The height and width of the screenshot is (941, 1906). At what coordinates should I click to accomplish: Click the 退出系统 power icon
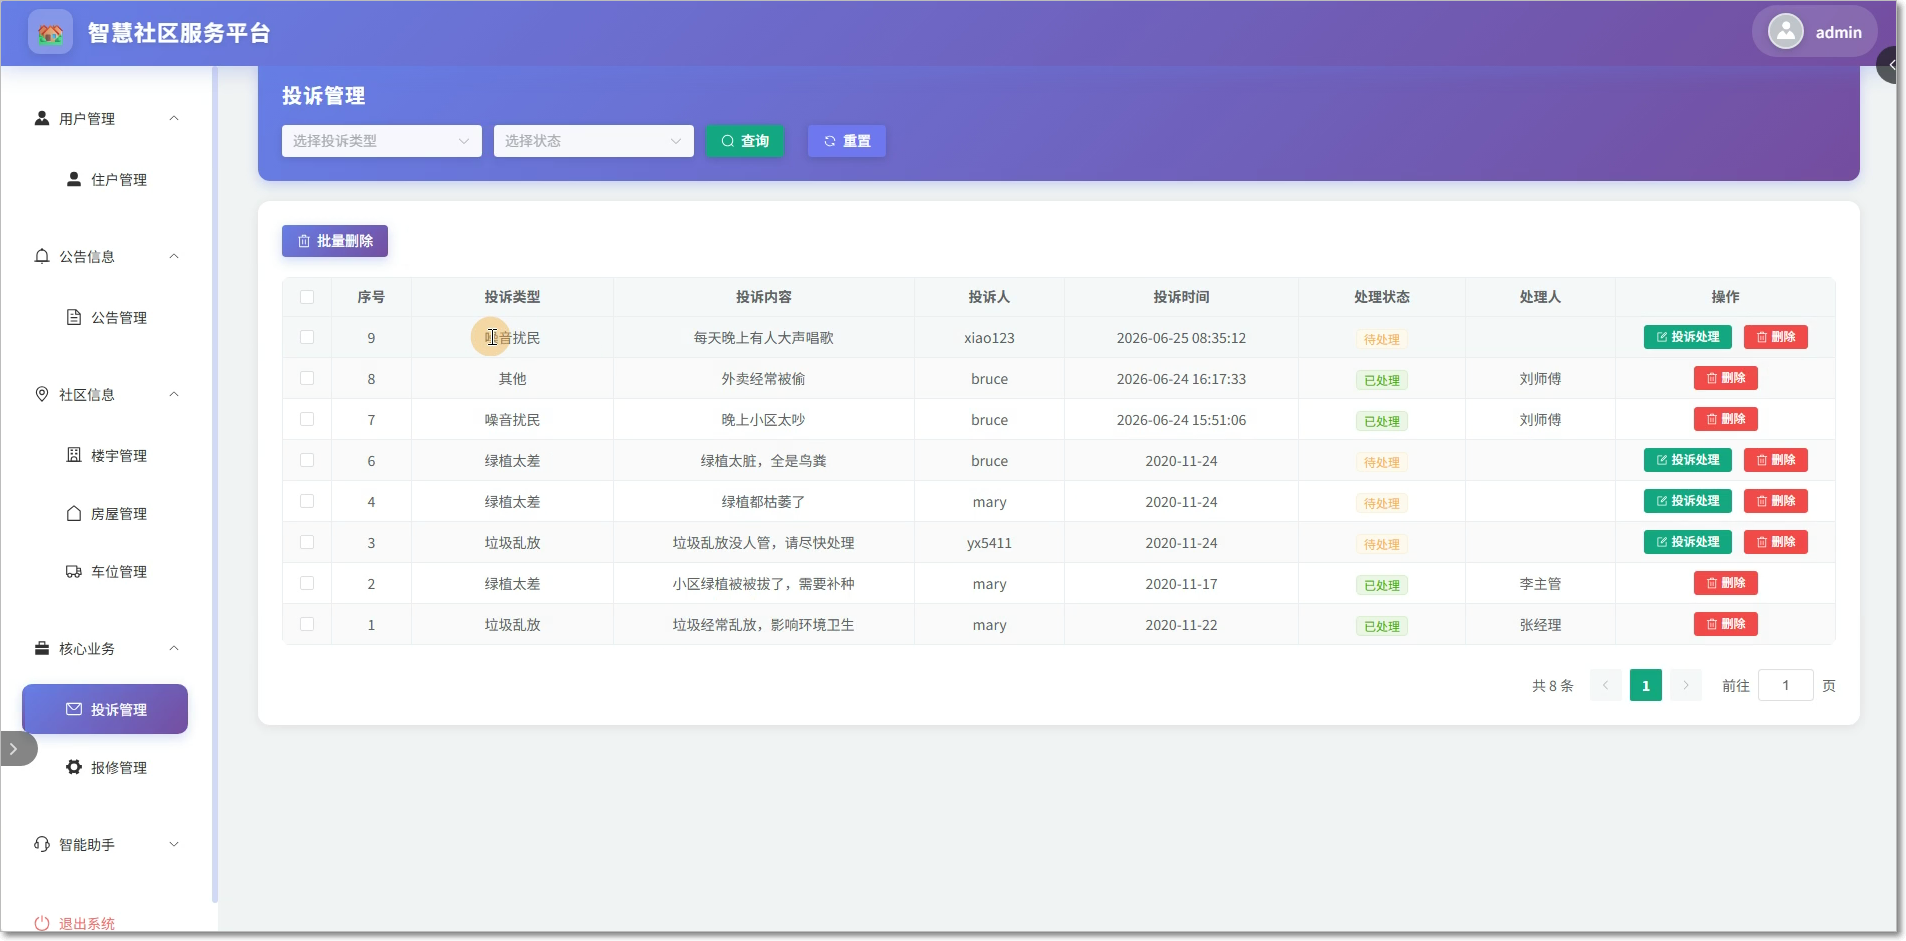coord(42,923)
